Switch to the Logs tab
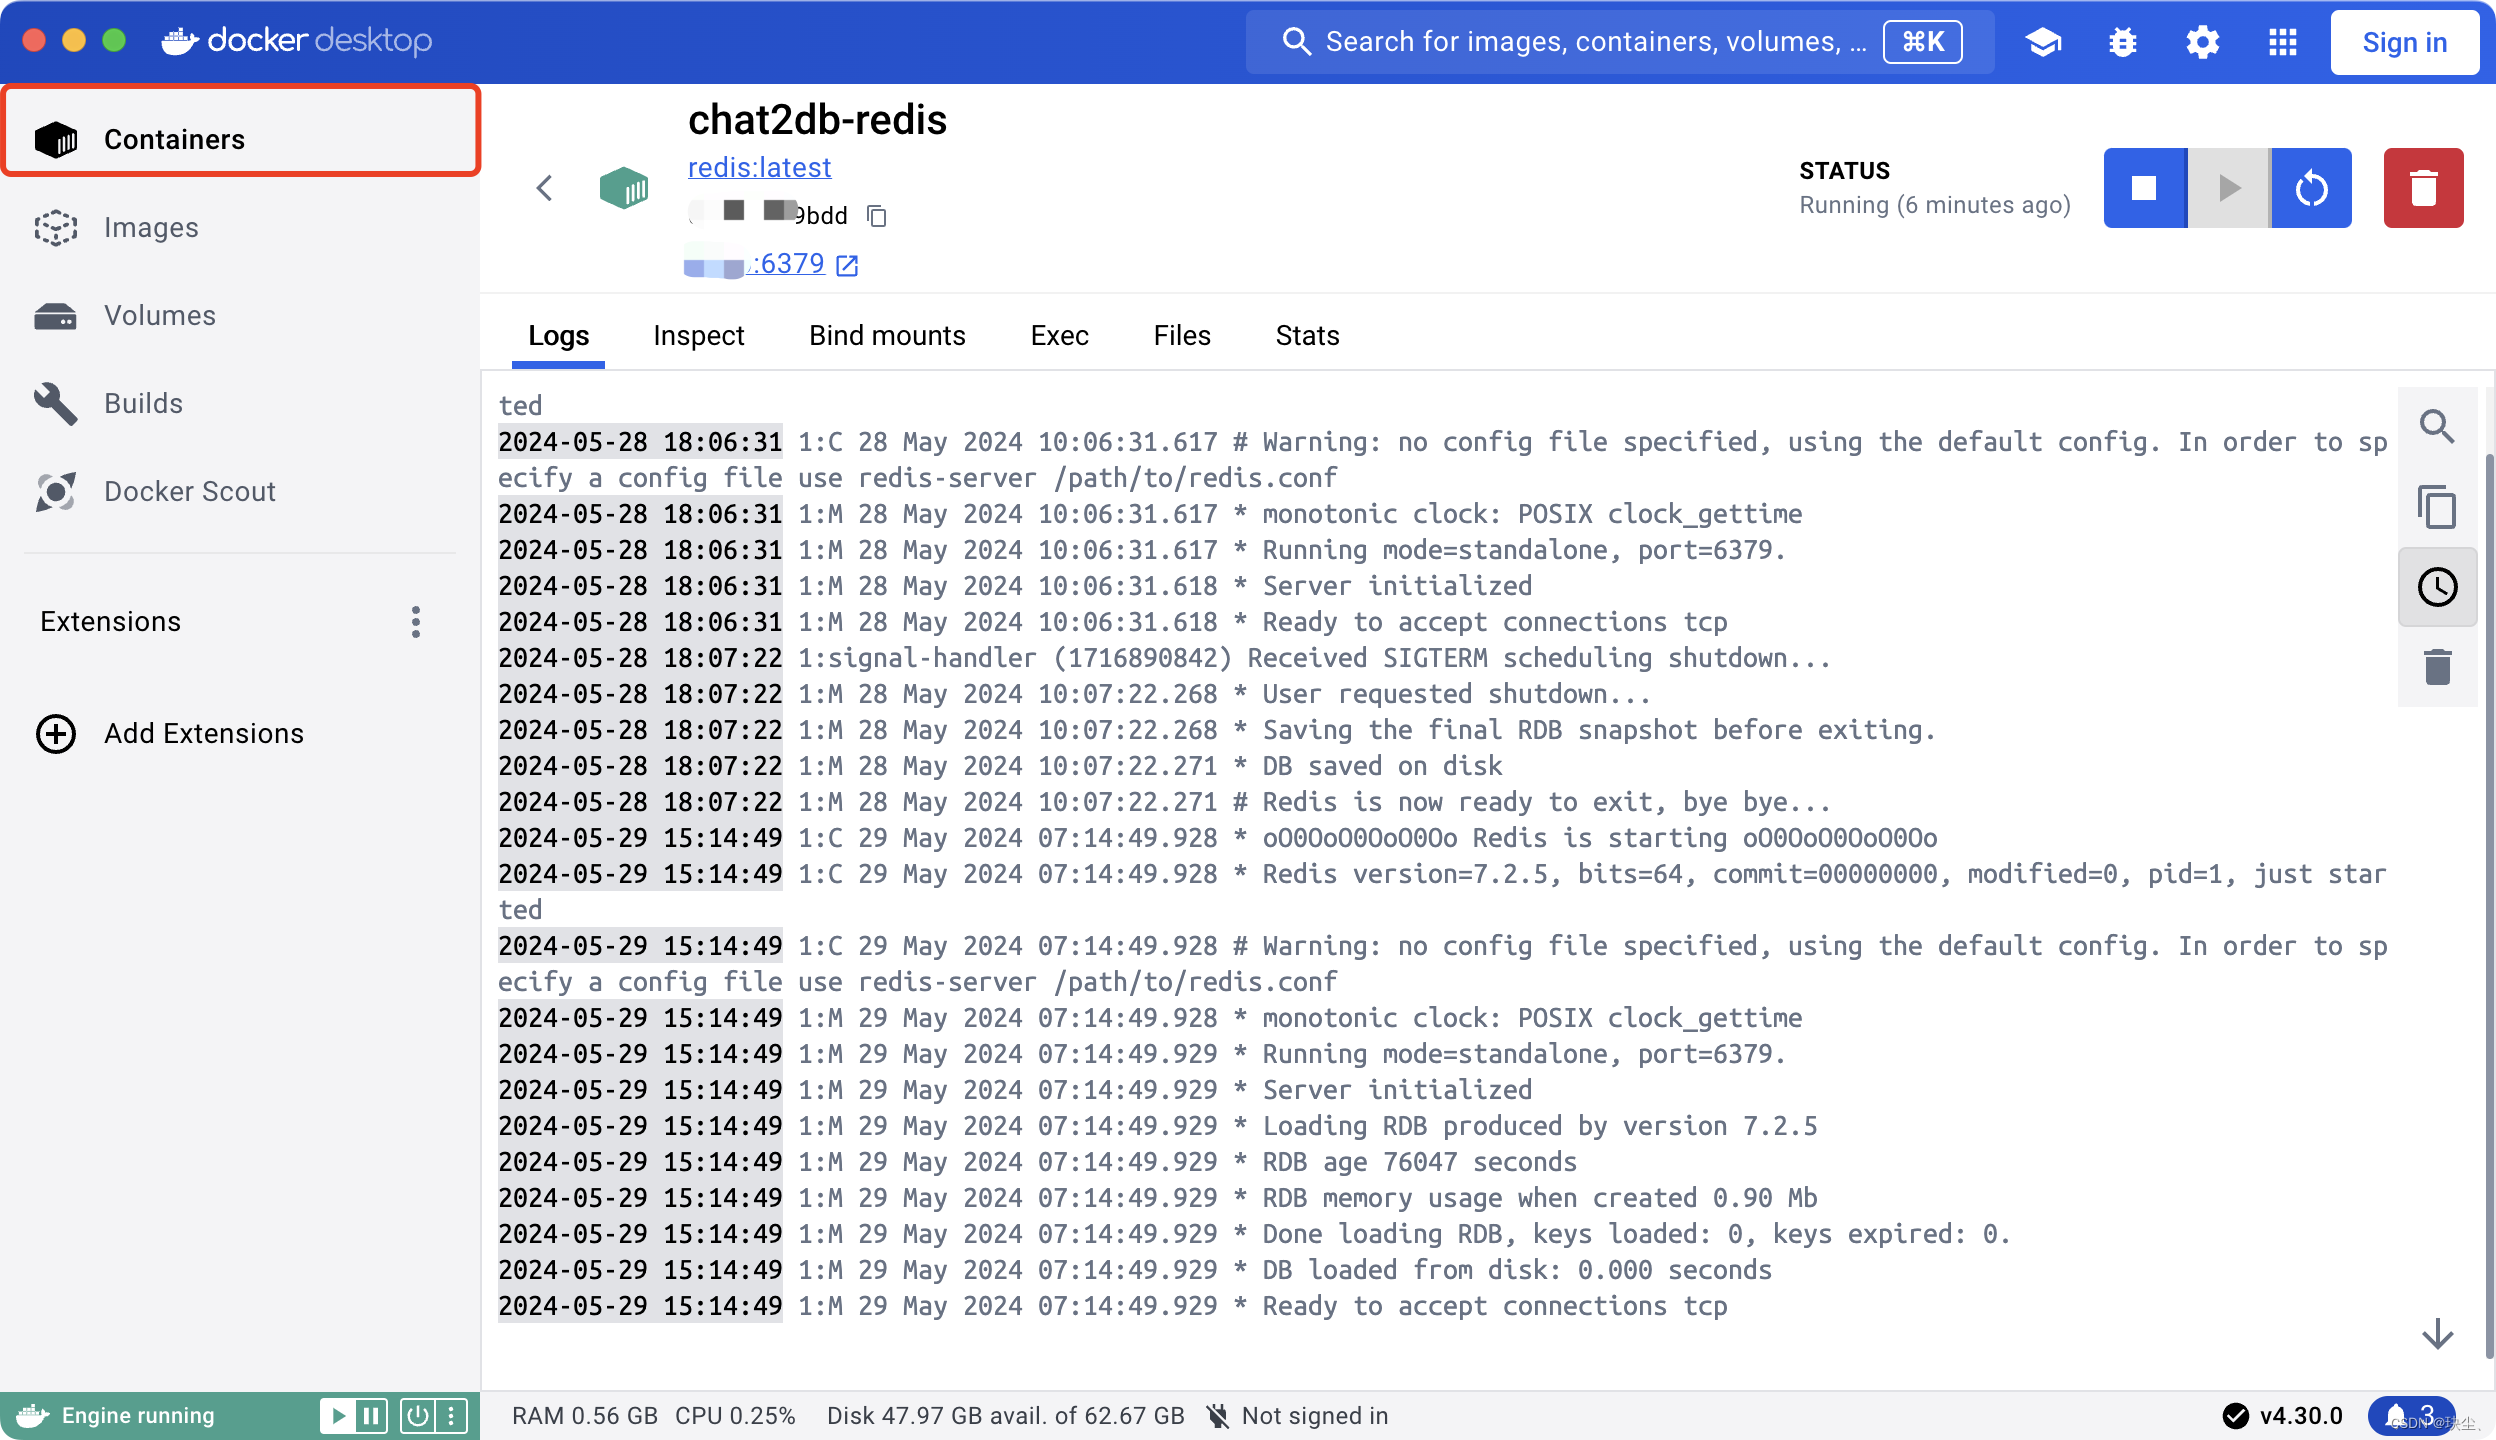 click(x=558, y=336)
